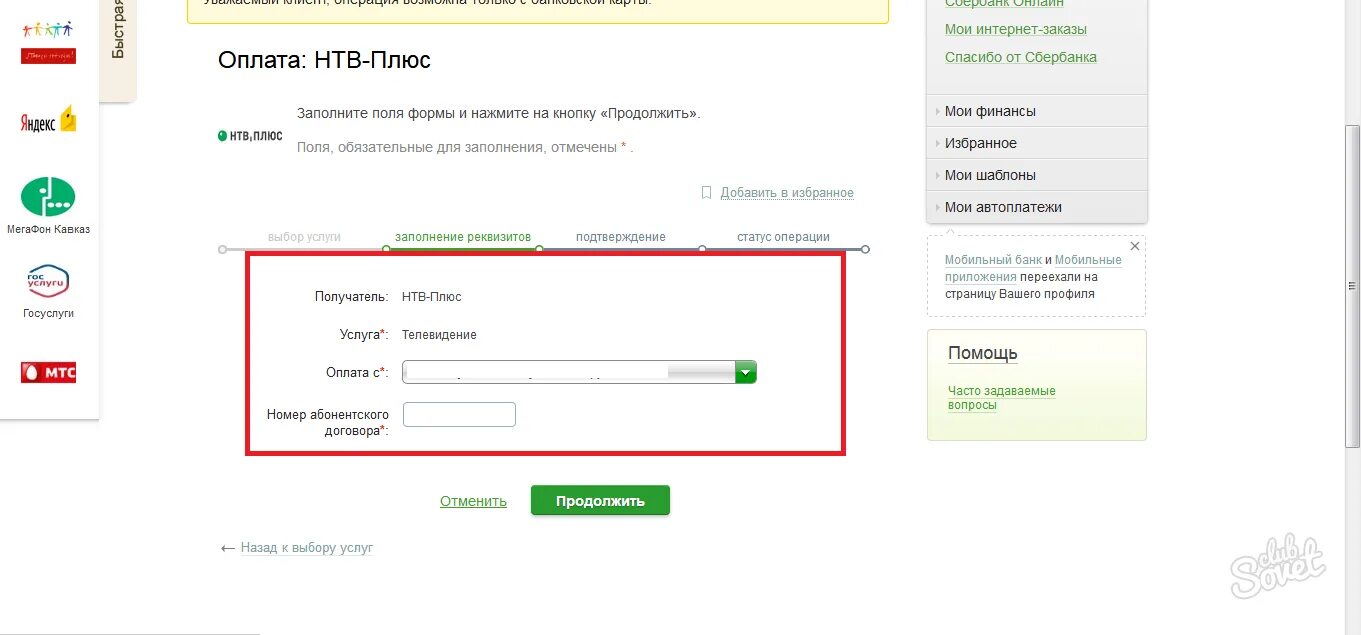The height and width of the screenshot is (635, 1361).
Task: Select the MegaFon Kavkaz icon
Action: coord(48,196)
